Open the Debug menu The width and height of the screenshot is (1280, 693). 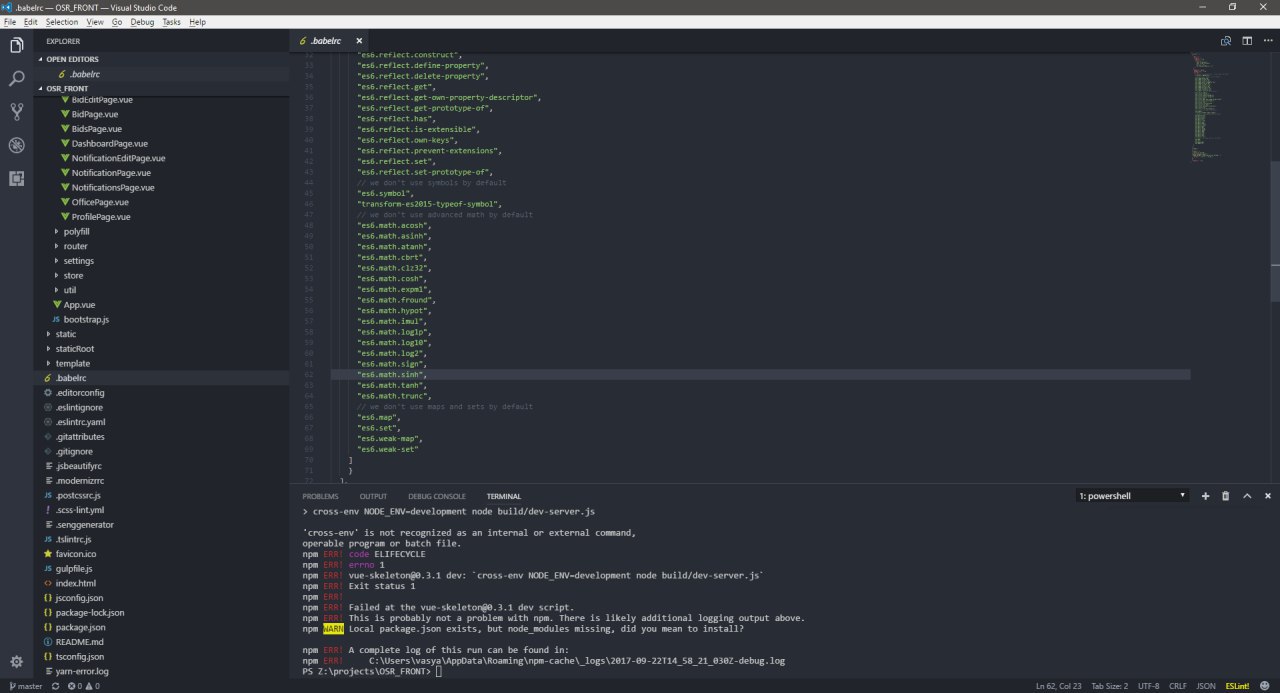pos(142,21)
